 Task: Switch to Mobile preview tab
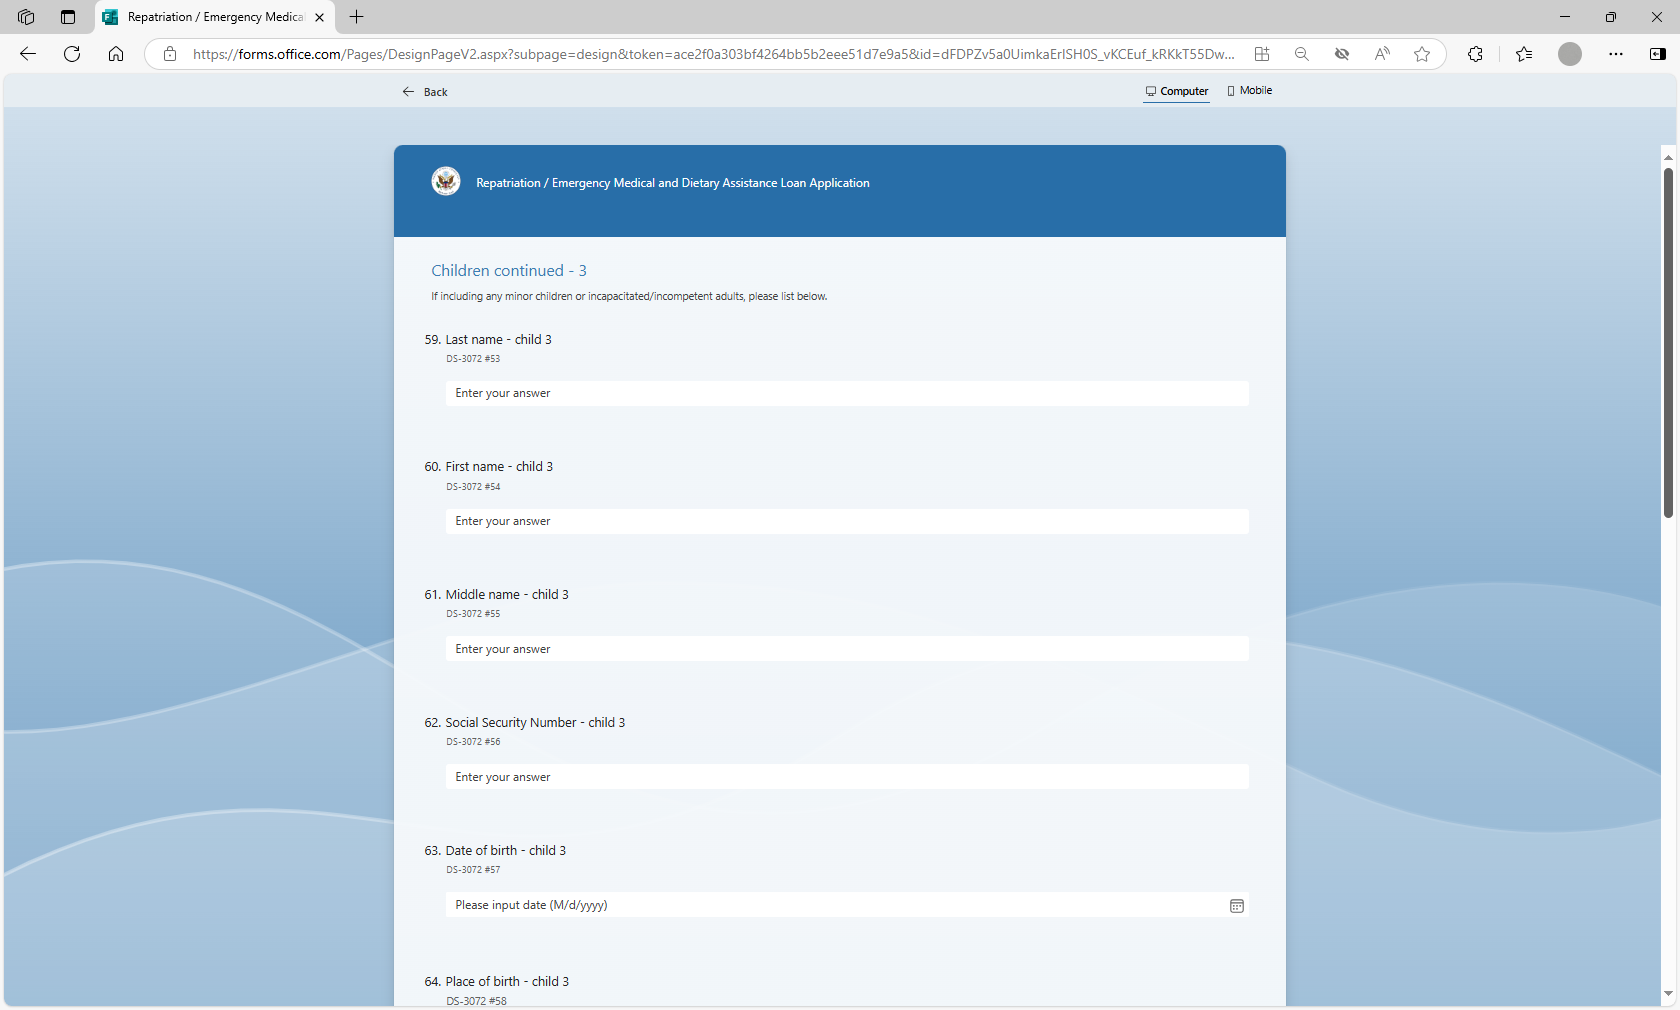pyautogui.click(x=1249, y=91)
